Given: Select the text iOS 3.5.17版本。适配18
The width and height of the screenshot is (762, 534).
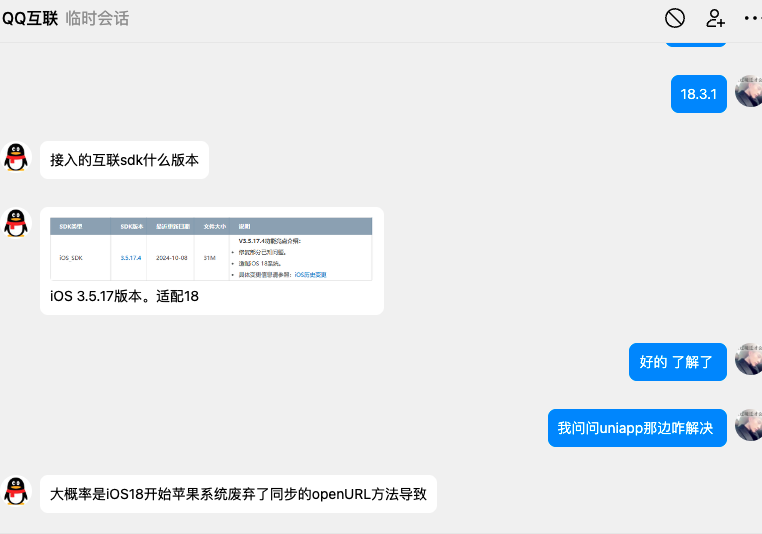Looking at the screenshot, I should click(124, 296).
